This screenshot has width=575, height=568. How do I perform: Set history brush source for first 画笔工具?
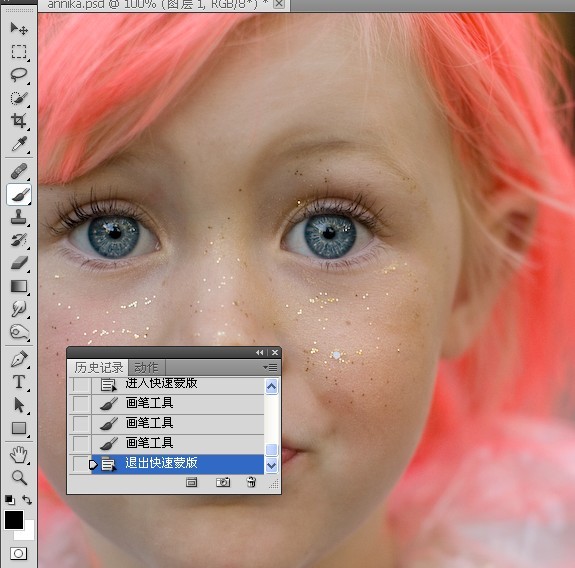[81, 404]
